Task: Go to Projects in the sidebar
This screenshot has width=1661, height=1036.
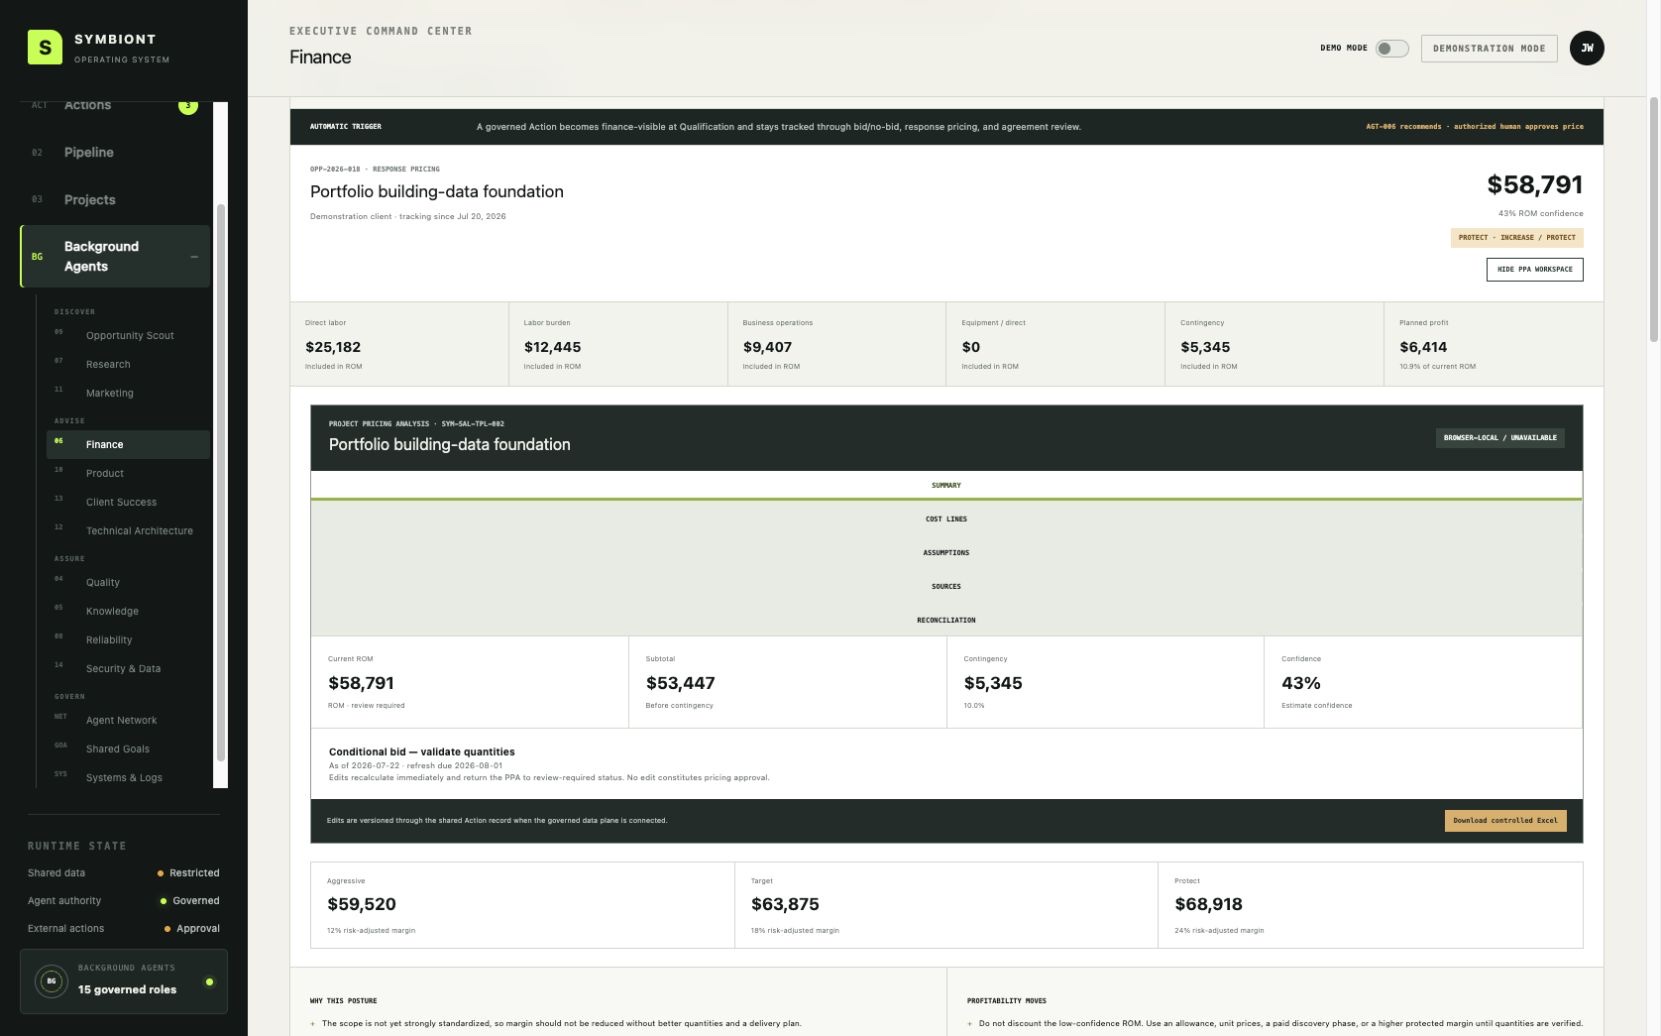Action: (x=115, y=200)
